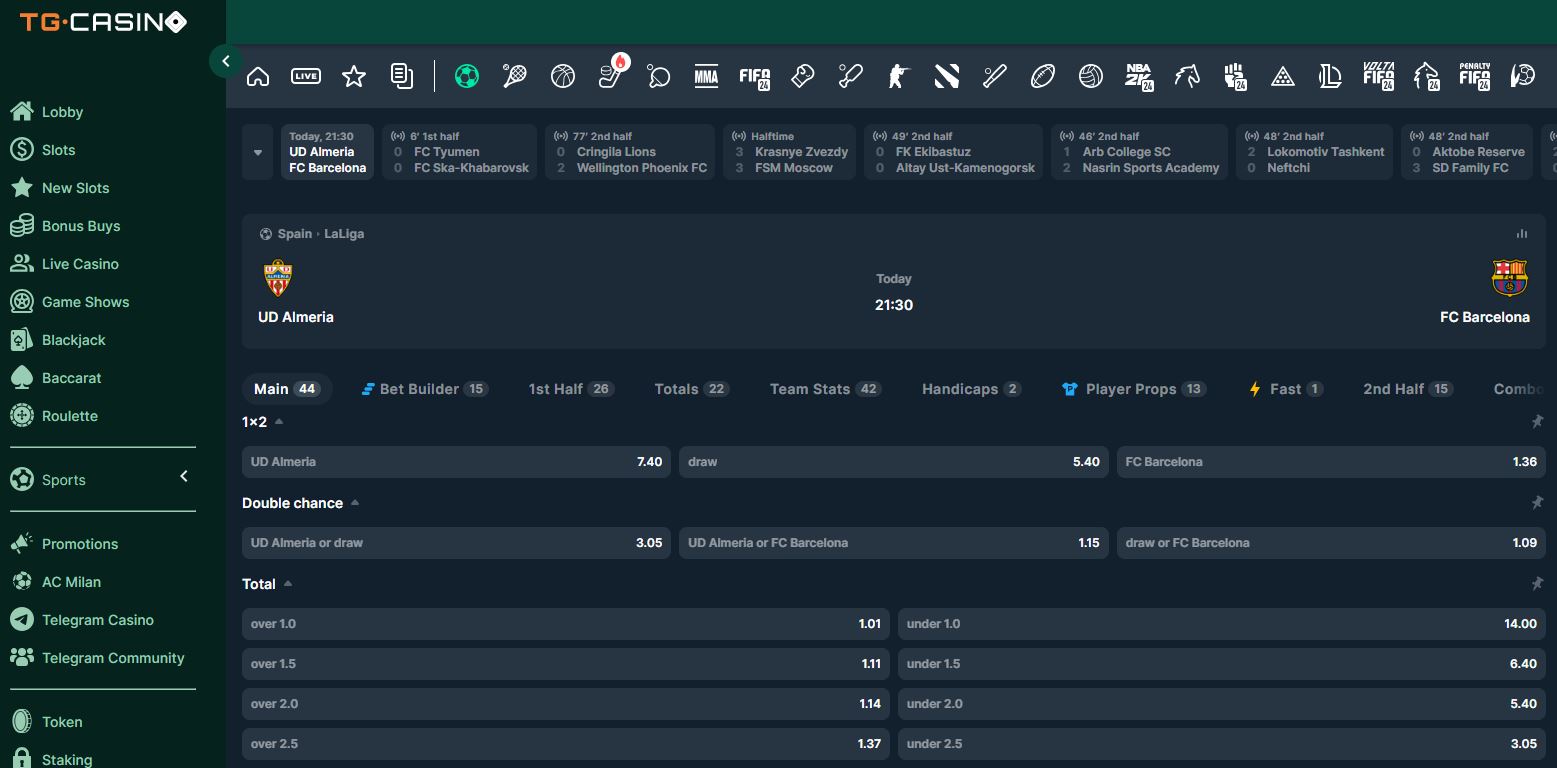Open the FC Tyumen vs Ska-Khabarovsk match card
The image size is (1557, 768).
point(460,152)
